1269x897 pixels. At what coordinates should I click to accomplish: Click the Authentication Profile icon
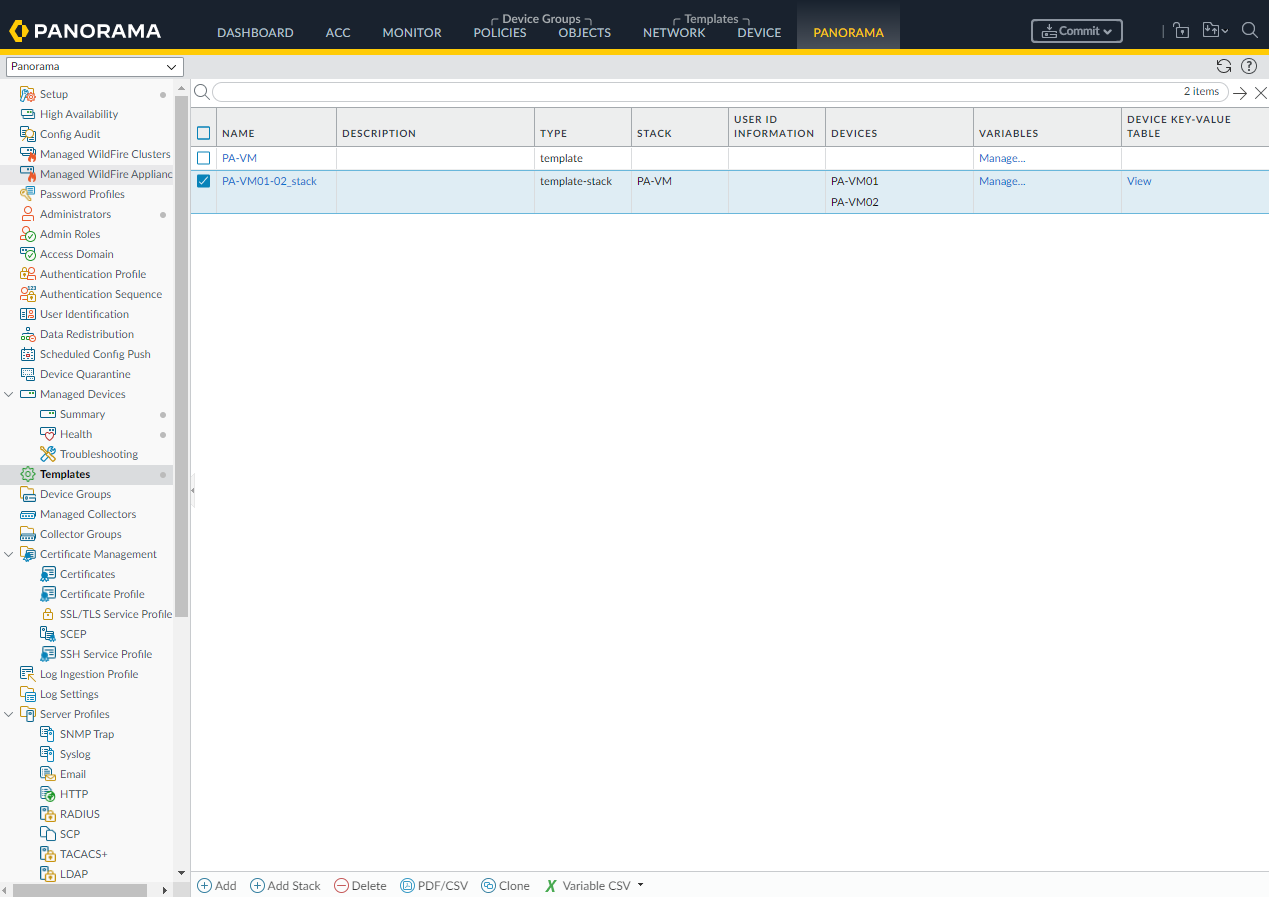point(28,274)
